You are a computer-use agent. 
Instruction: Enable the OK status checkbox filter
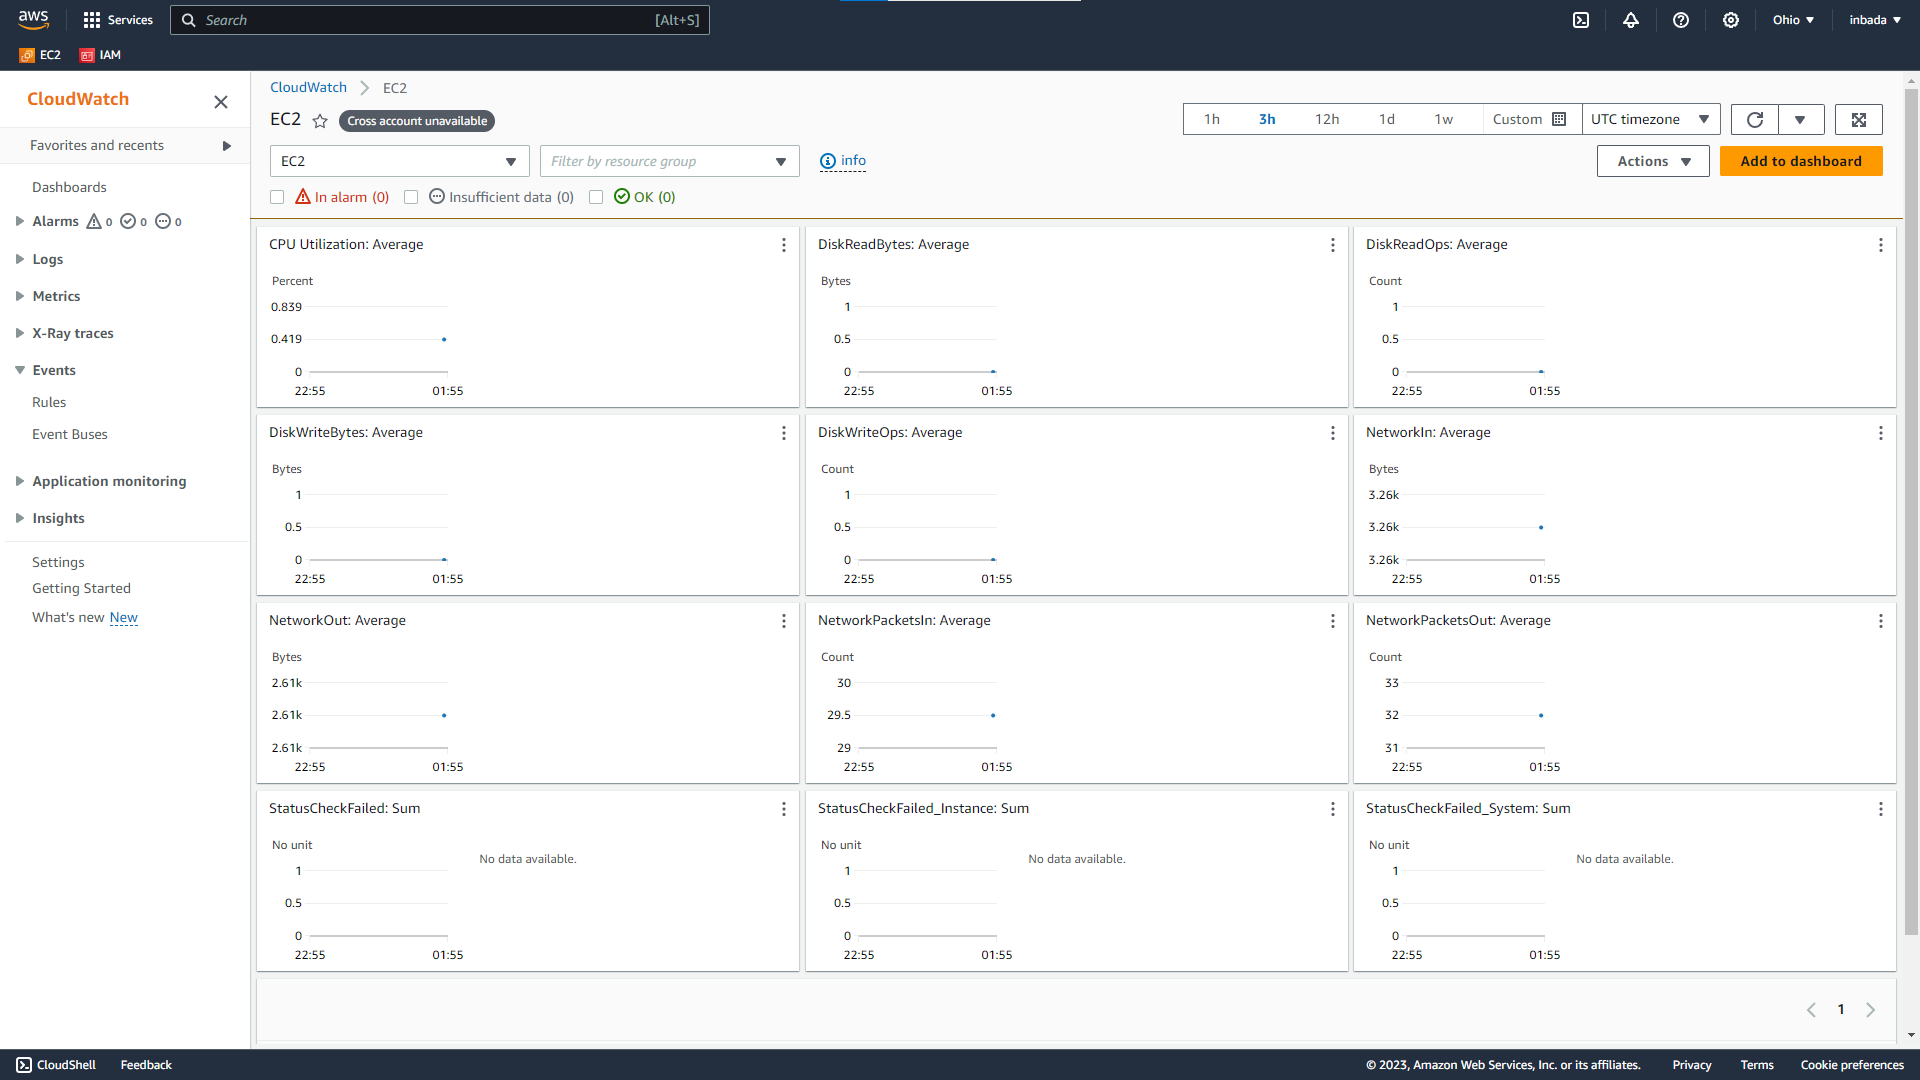coord(596,196)
